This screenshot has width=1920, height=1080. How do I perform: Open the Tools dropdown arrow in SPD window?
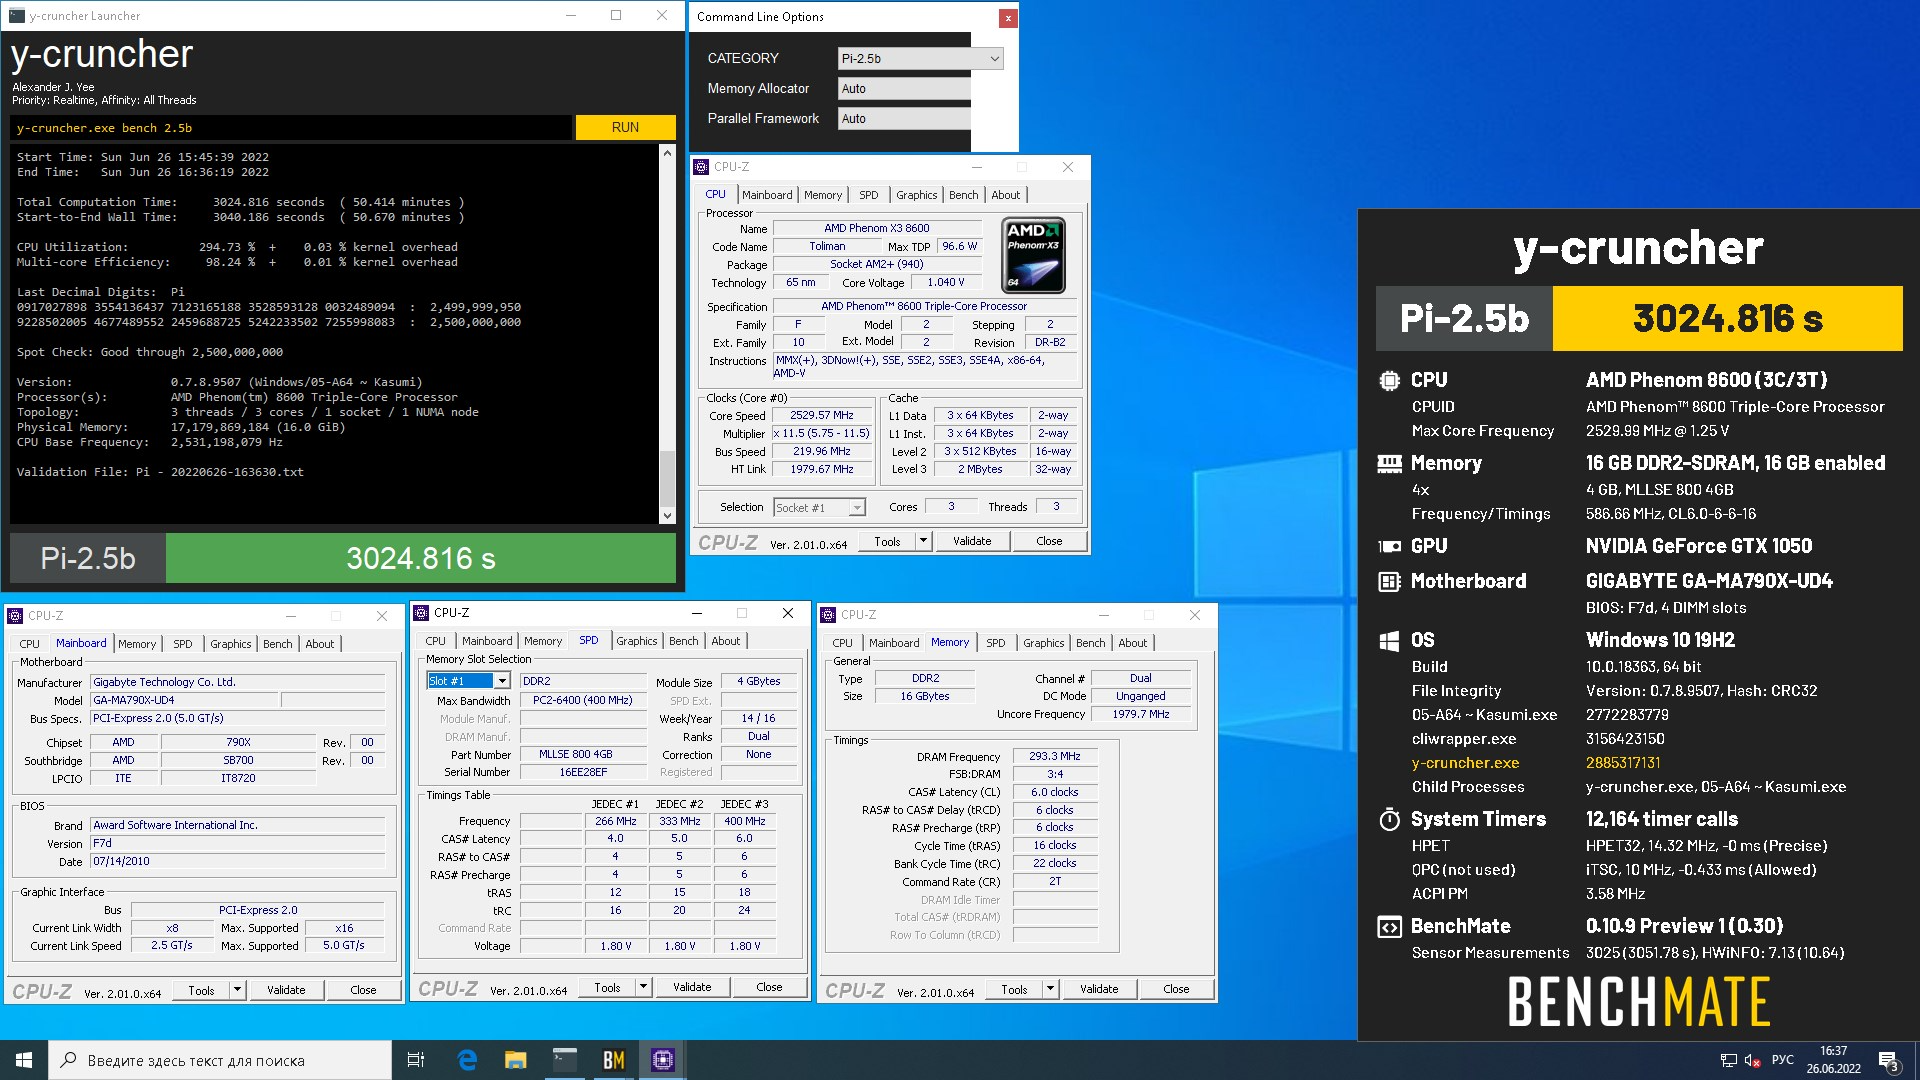tap(643, 987)
